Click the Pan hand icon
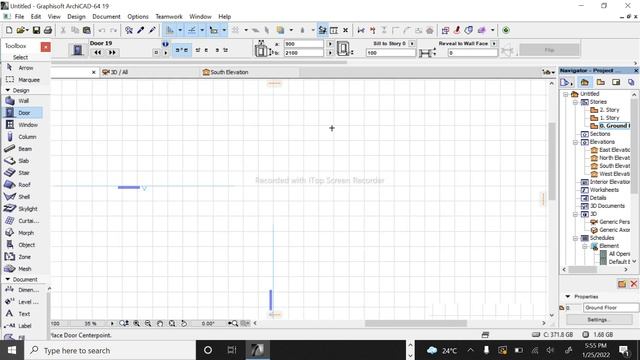640x360 pixels. 160,323
